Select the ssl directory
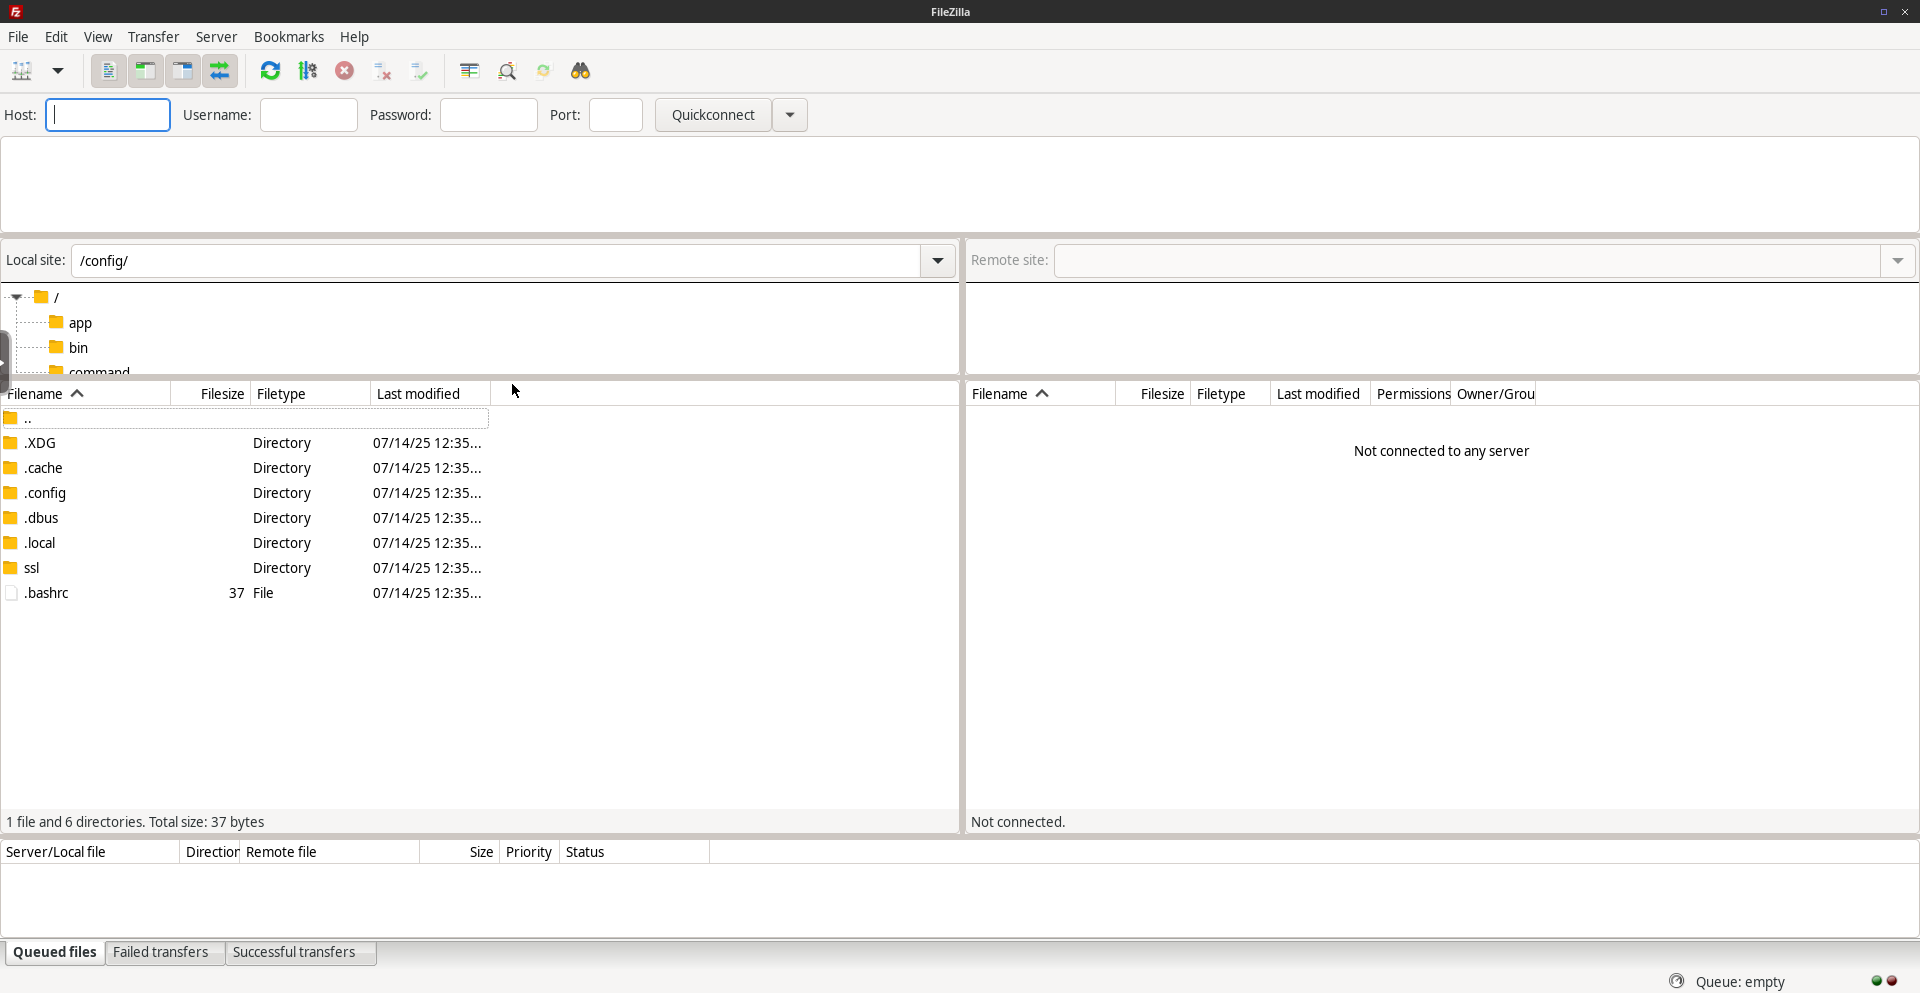 pyautogui.click(x=245, y=568)
